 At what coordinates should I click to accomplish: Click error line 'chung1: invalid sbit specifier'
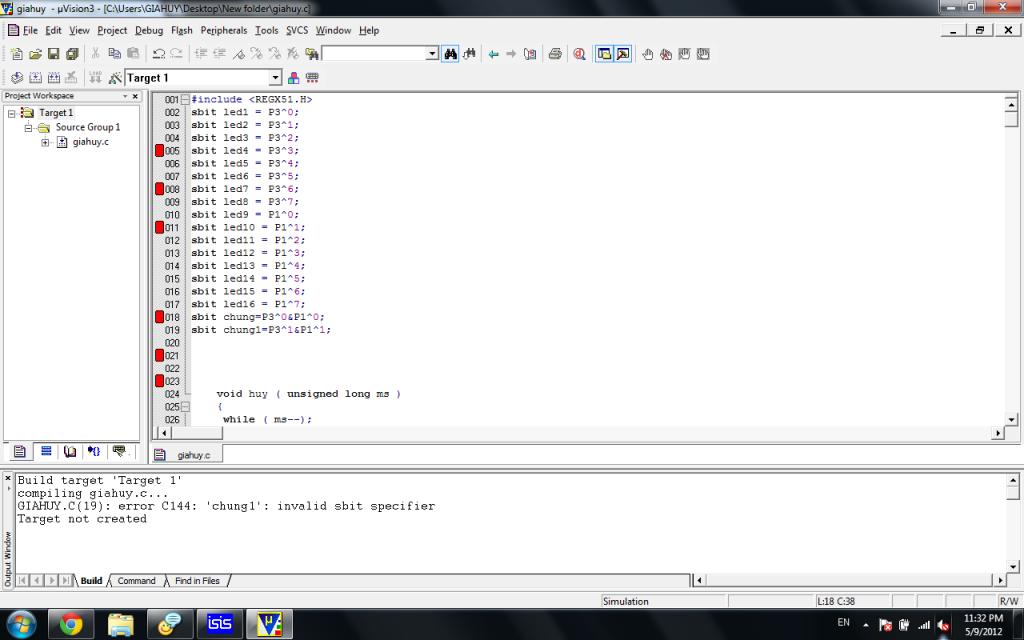pos(226,506)
